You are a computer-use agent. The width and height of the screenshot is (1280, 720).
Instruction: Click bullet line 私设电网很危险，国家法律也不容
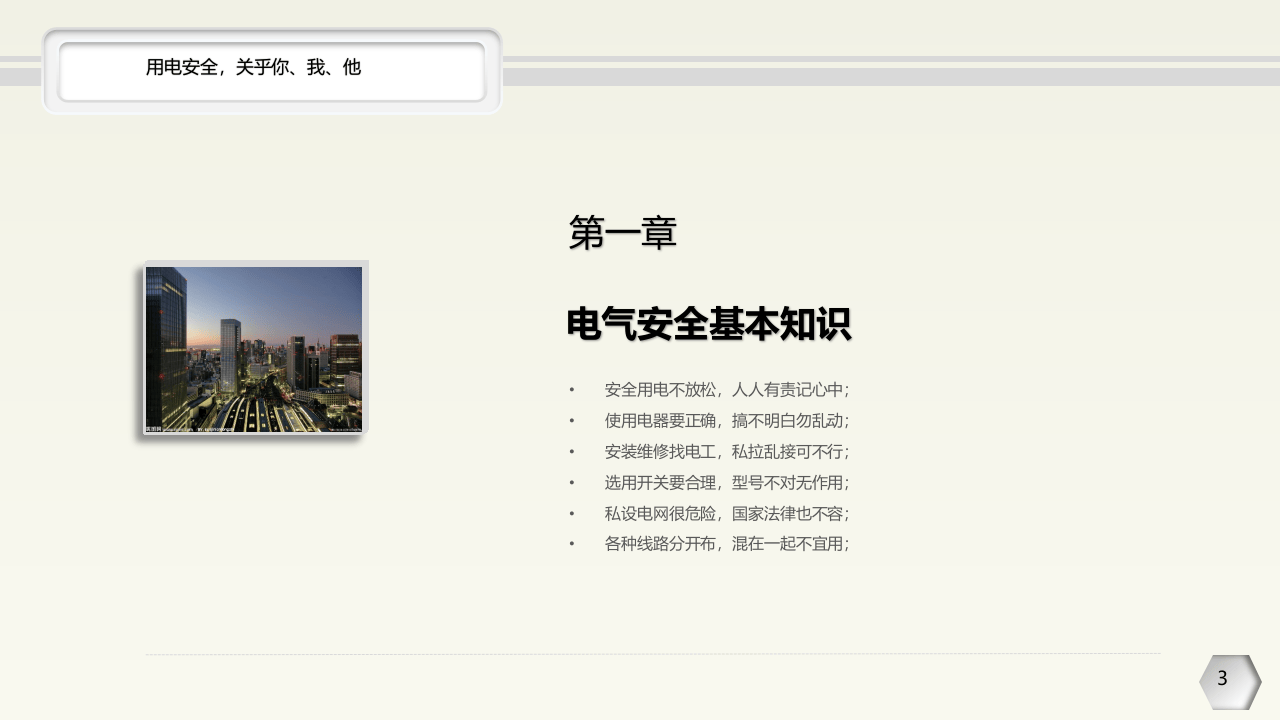click(x=727, y=514)
